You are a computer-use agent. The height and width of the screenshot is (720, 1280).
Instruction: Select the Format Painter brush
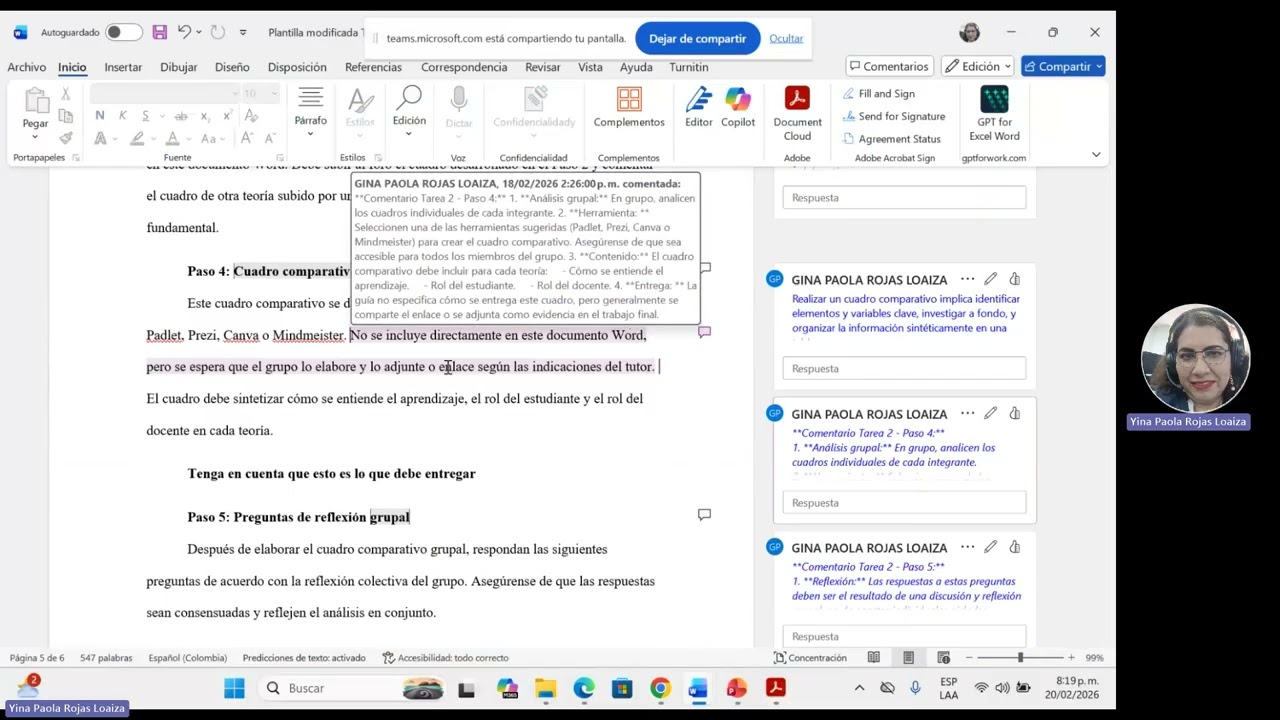(65, 138)
